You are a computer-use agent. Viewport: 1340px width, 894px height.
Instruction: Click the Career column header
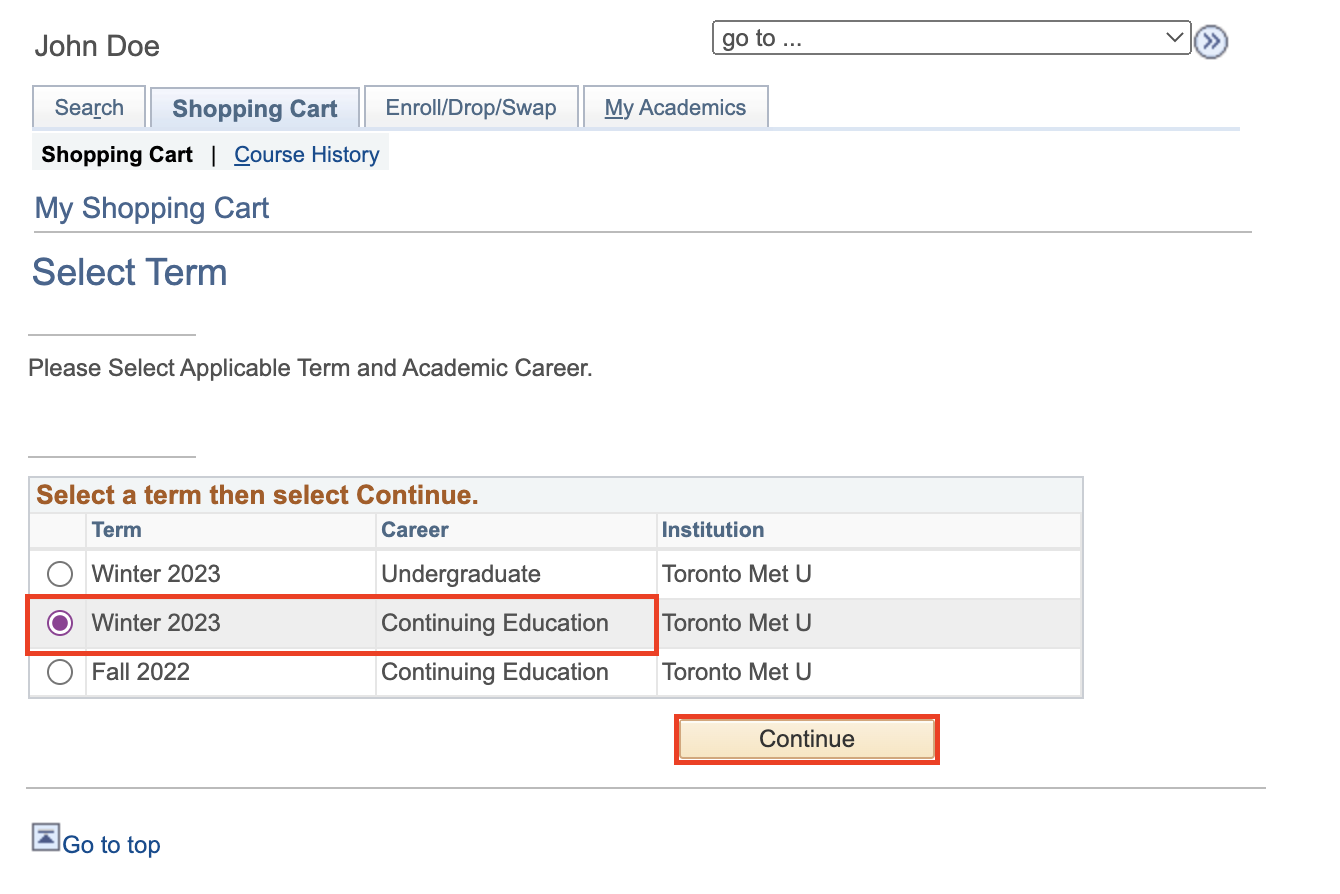coord(415,530)
